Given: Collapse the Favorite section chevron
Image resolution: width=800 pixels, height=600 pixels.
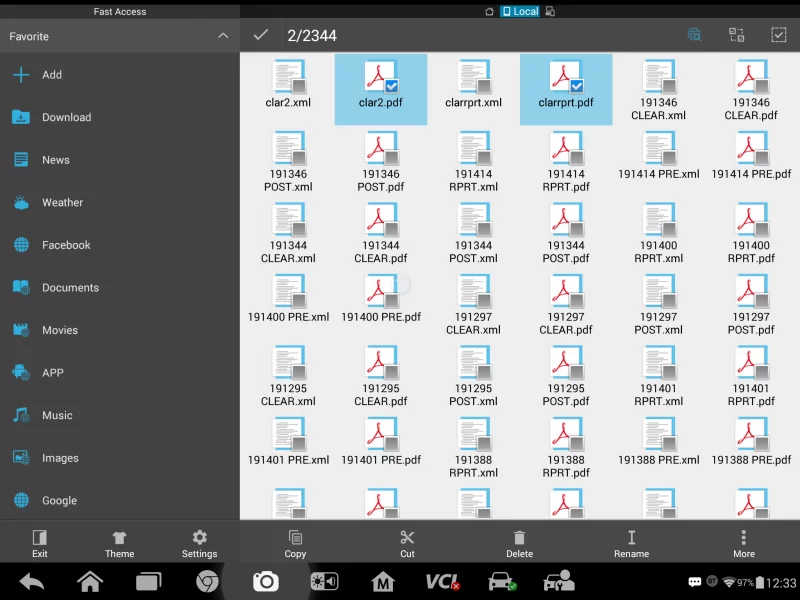Looking at the screenshot, I should click(x=222, y=36).
